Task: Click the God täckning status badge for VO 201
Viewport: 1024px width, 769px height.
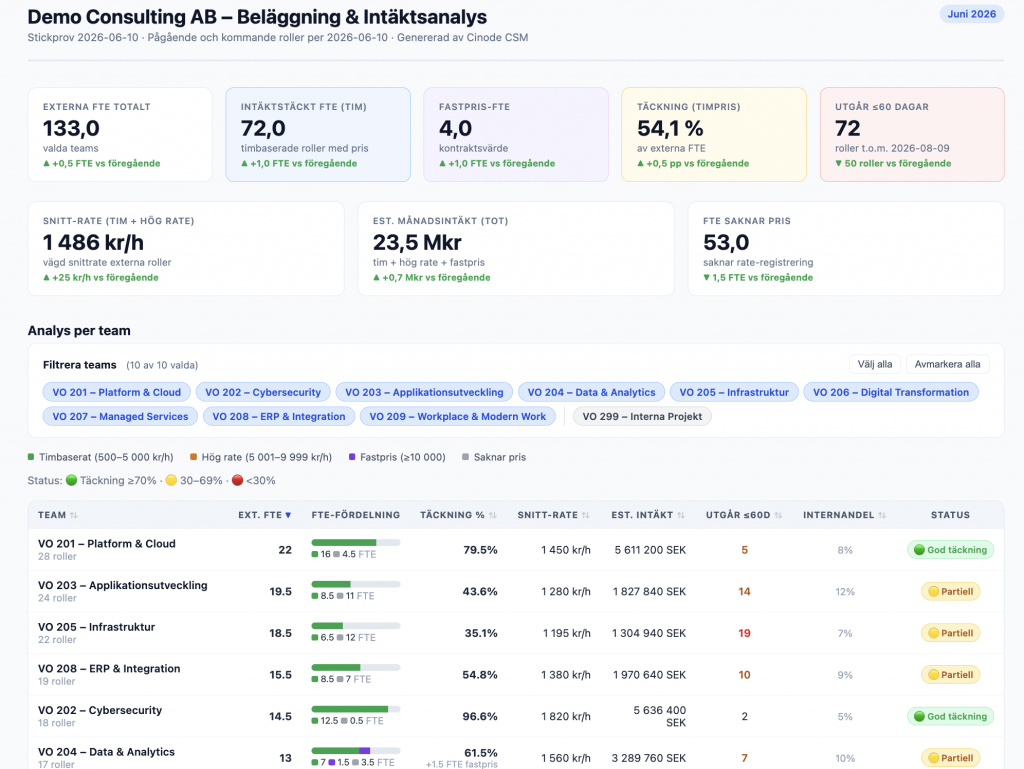Action: point(950,550)
